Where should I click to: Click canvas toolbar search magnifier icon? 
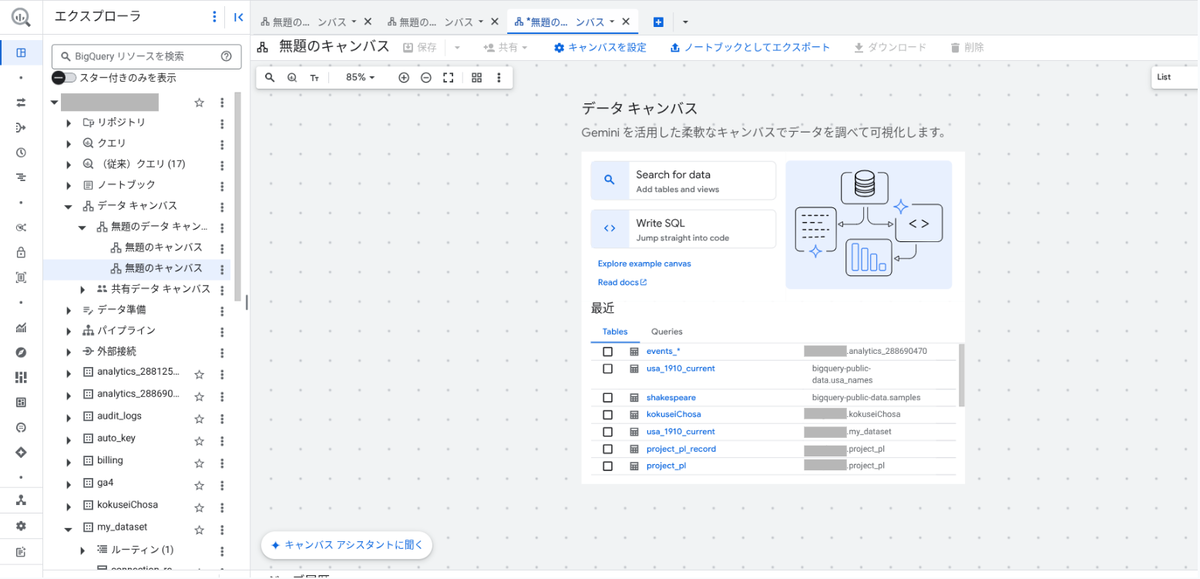pyautogui.click(x=270, y=77)
